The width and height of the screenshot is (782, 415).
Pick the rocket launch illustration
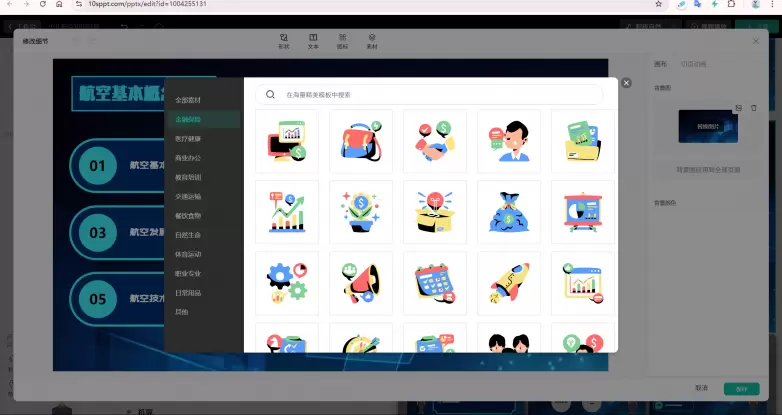[x=508, y=283]
